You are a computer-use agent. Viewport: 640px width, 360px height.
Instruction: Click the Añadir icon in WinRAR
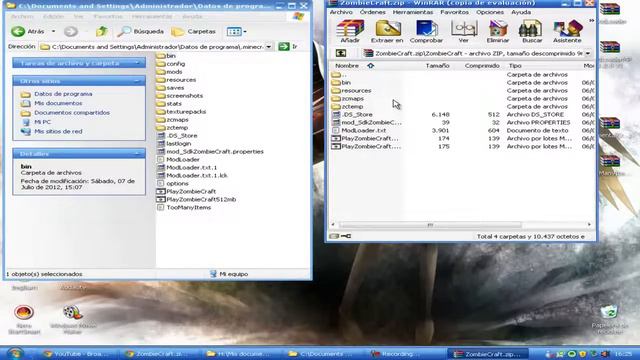click(x=350, y=31)
